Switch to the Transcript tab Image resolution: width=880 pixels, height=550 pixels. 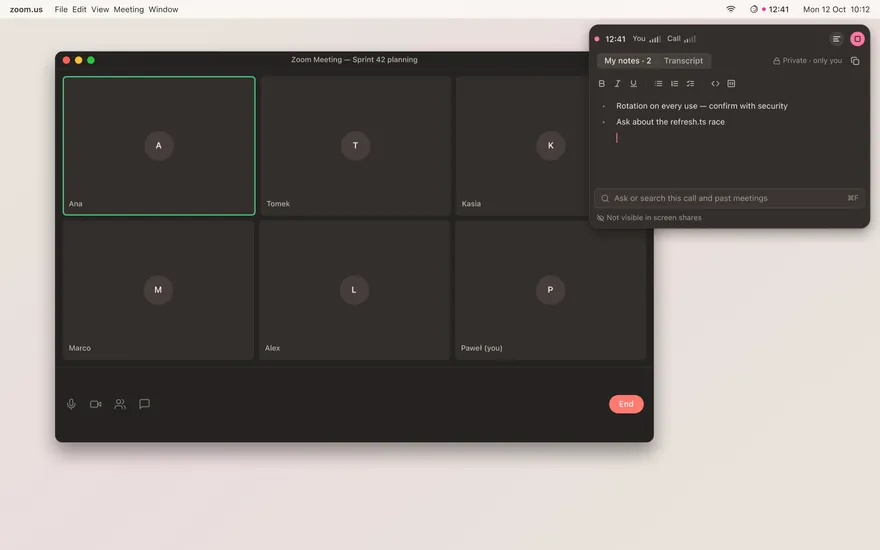pyautogui.click(x=683, y=61)
